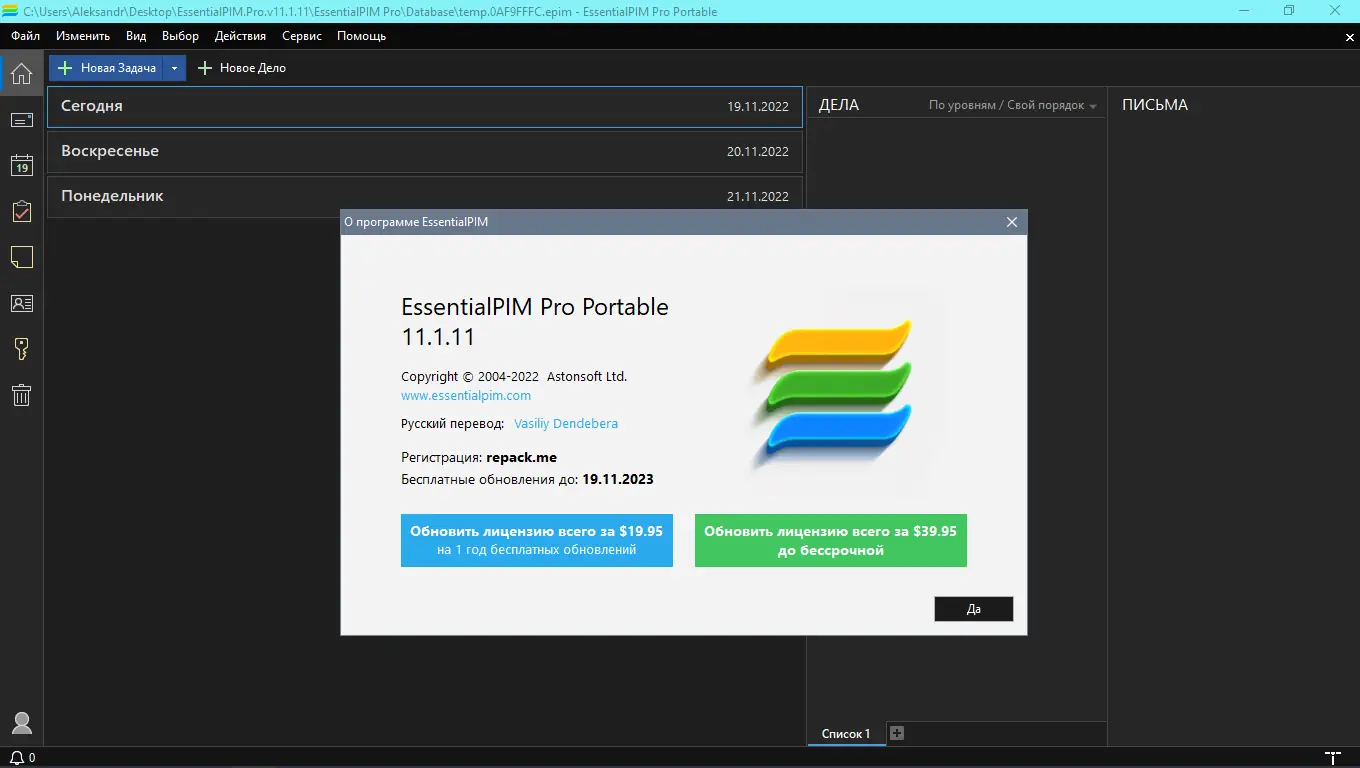Open the Mail module in sidebar
Image resolution: width=1360 pixels, height=768 pixels.
[21, 120]
